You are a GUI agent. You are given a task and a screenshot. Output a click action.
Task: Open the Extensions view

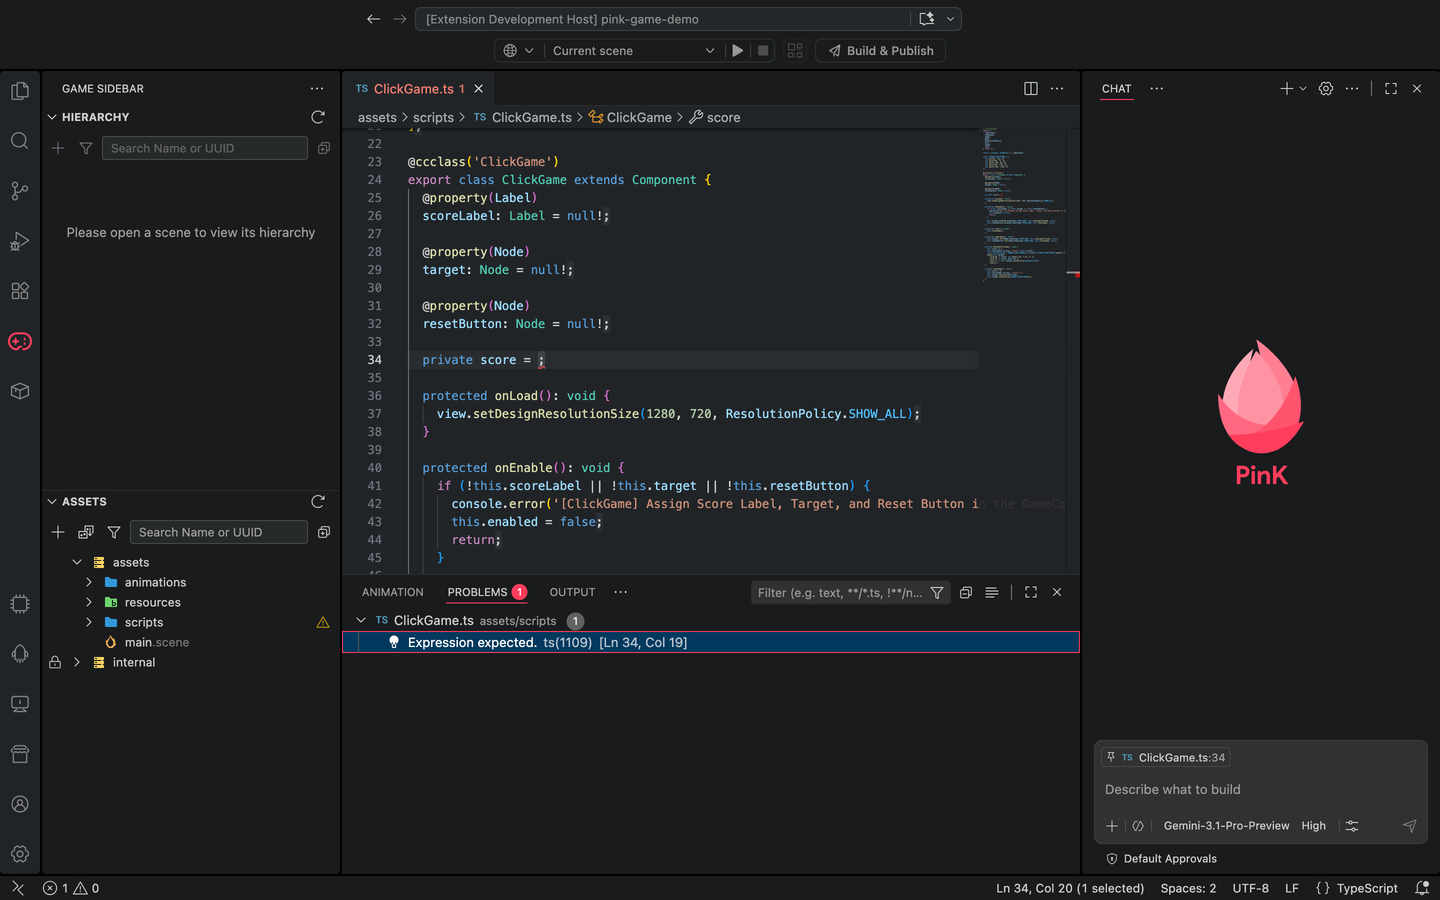[x=19, y=291]
